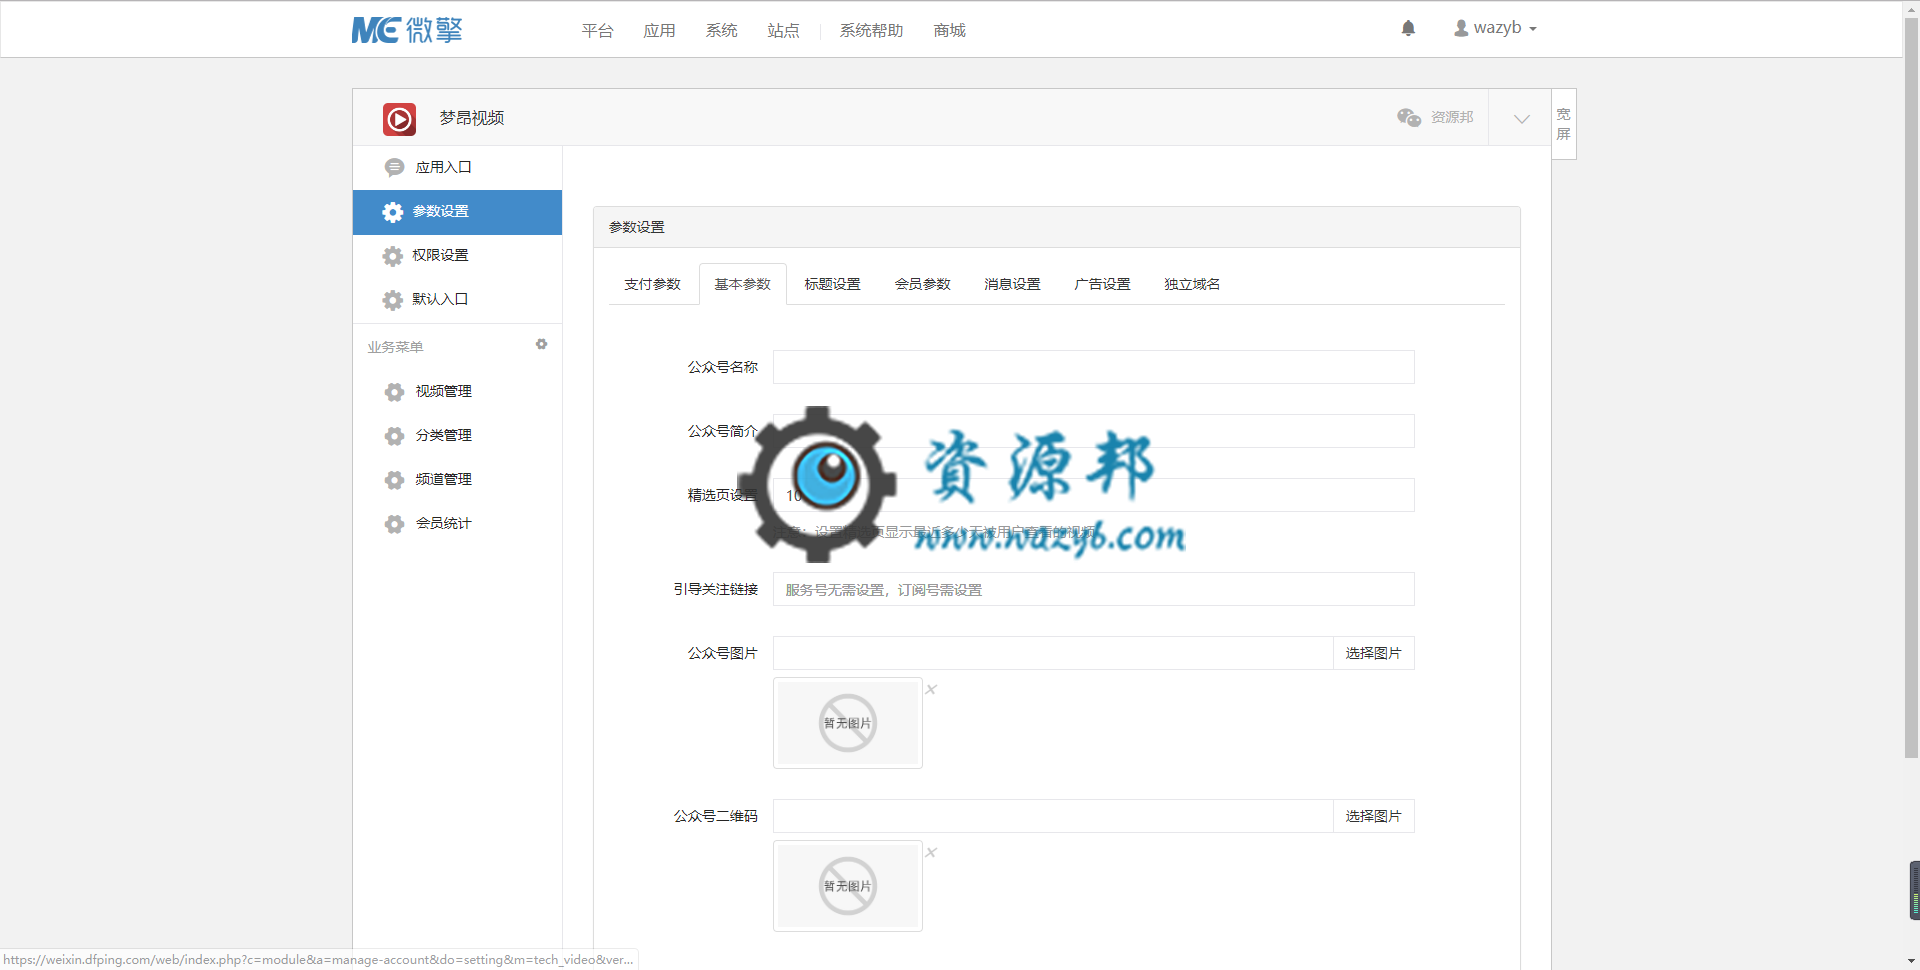
Task: Focus the 引导关注链接 input field
Action: tap(1093, 589)
